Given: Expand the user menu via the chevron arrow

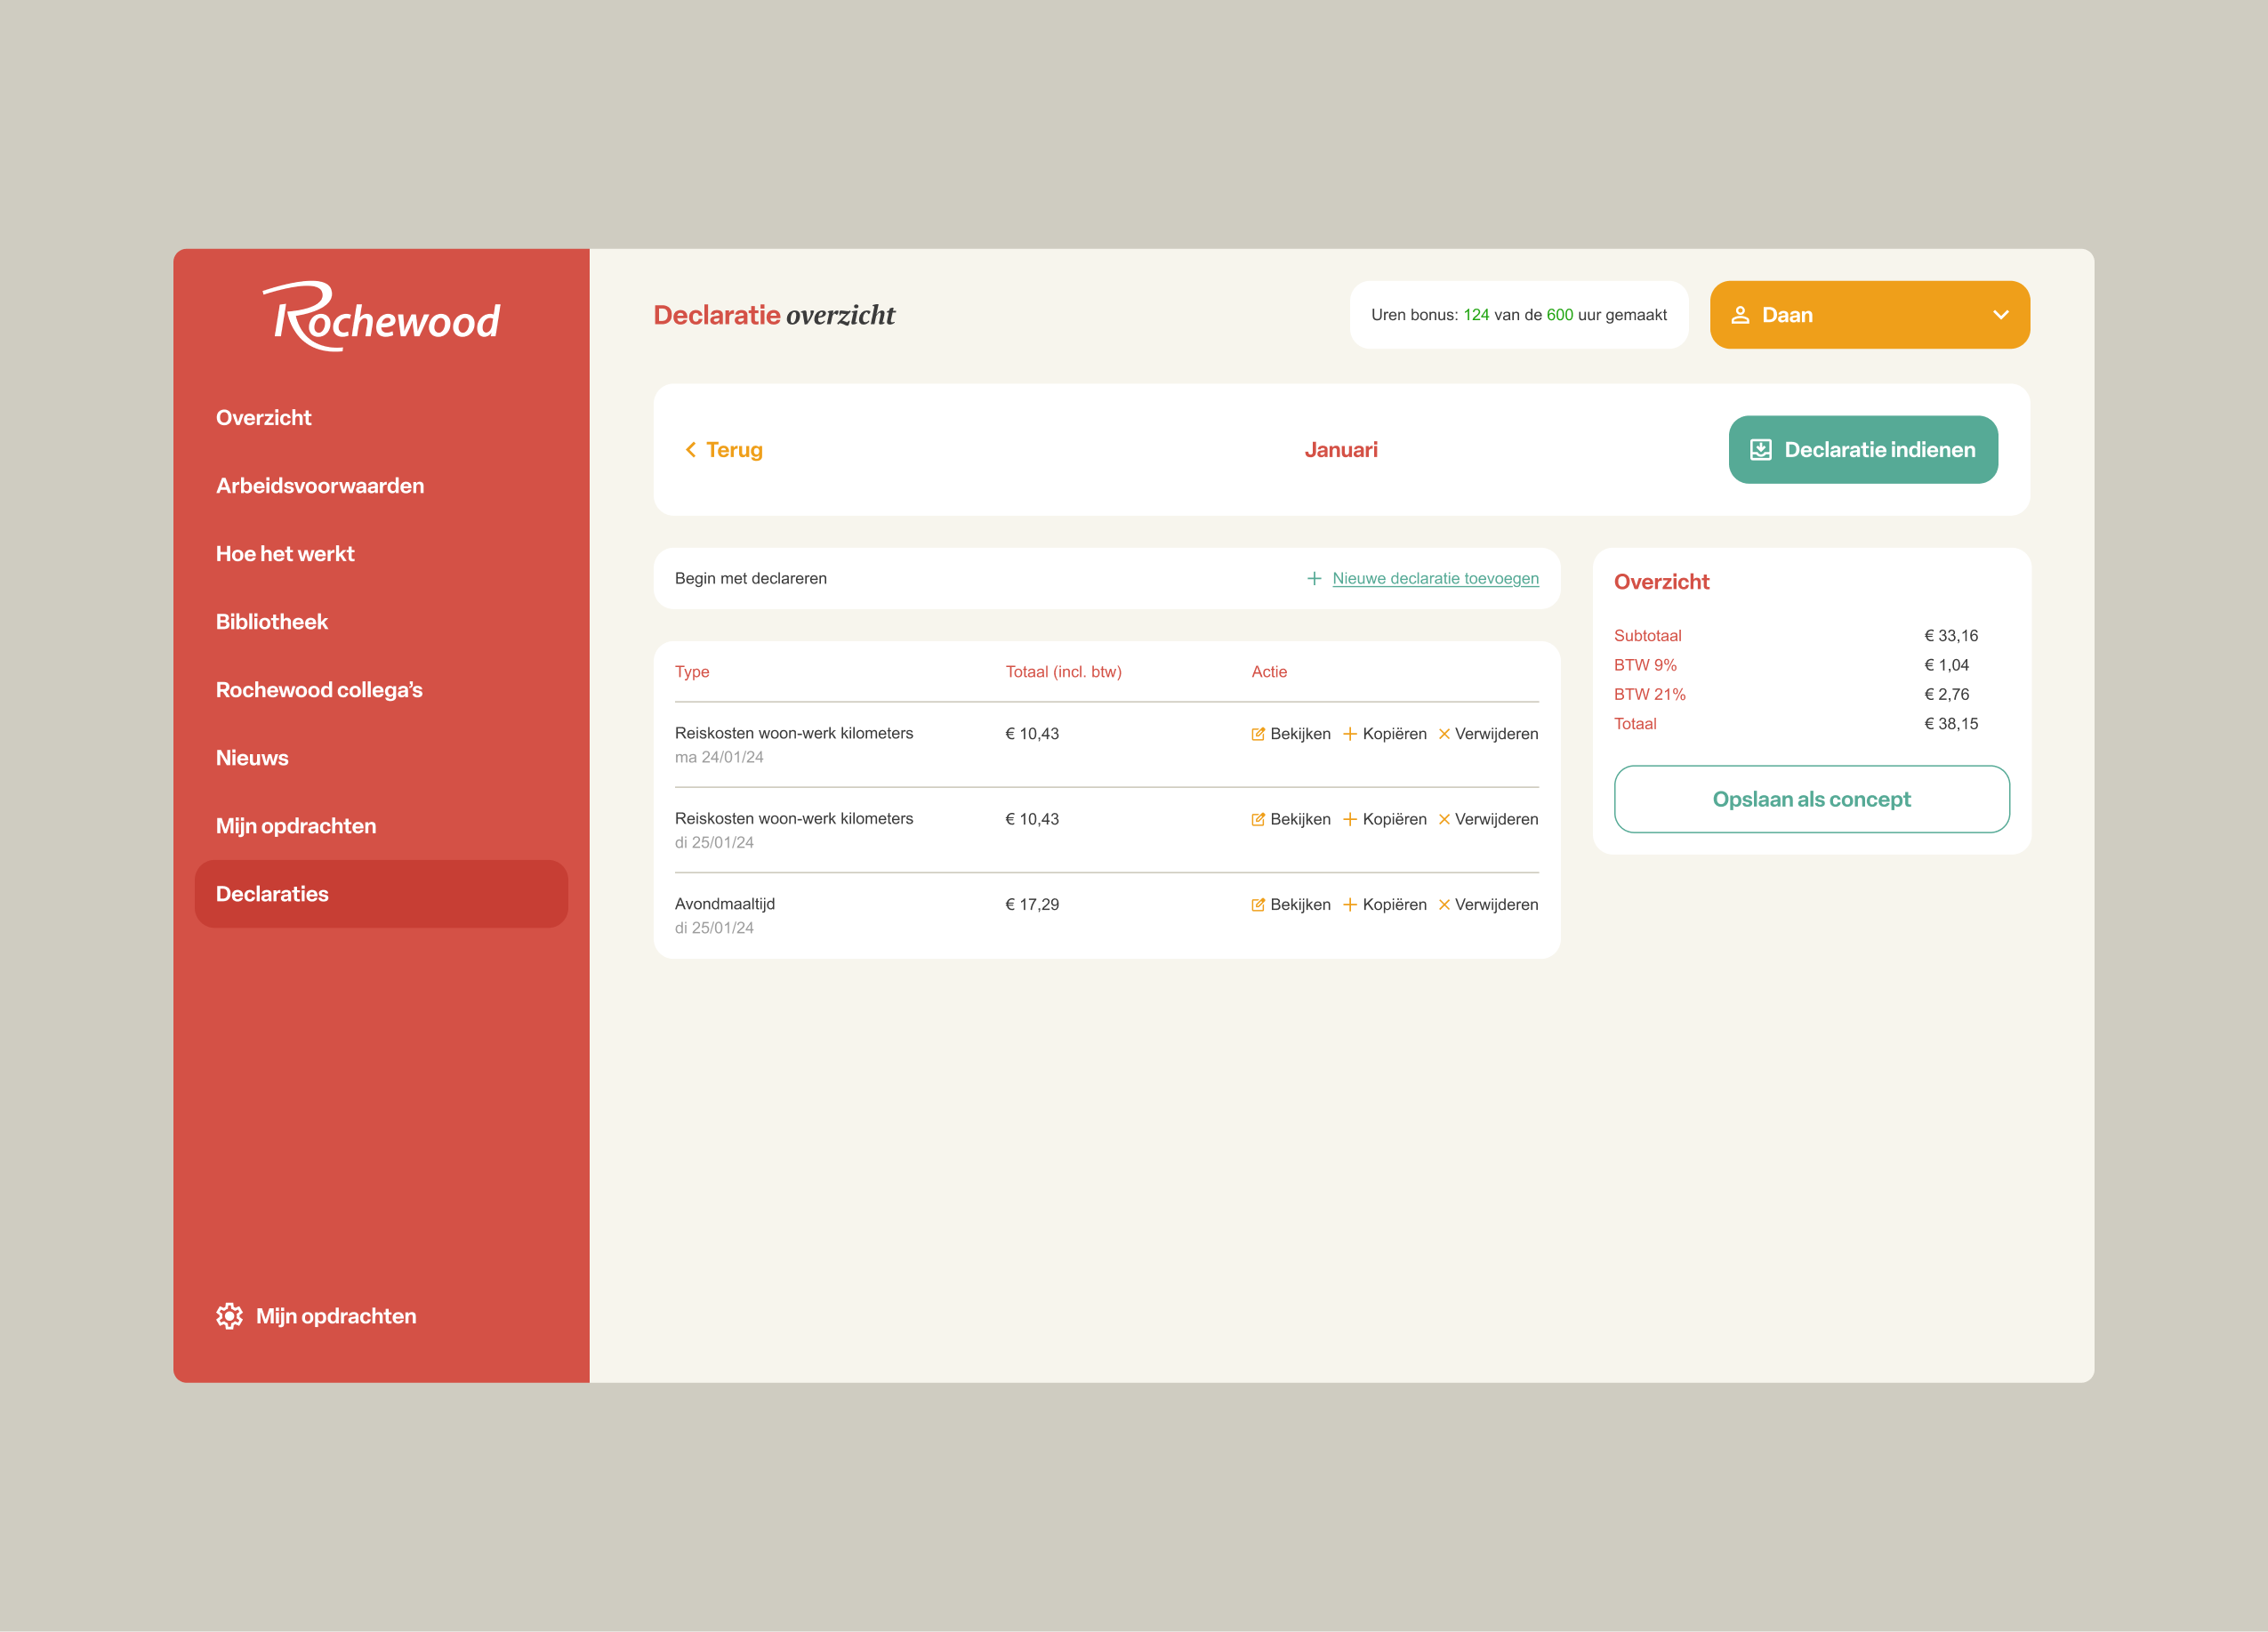Looking at the screenshot, I should (2002, 314).
